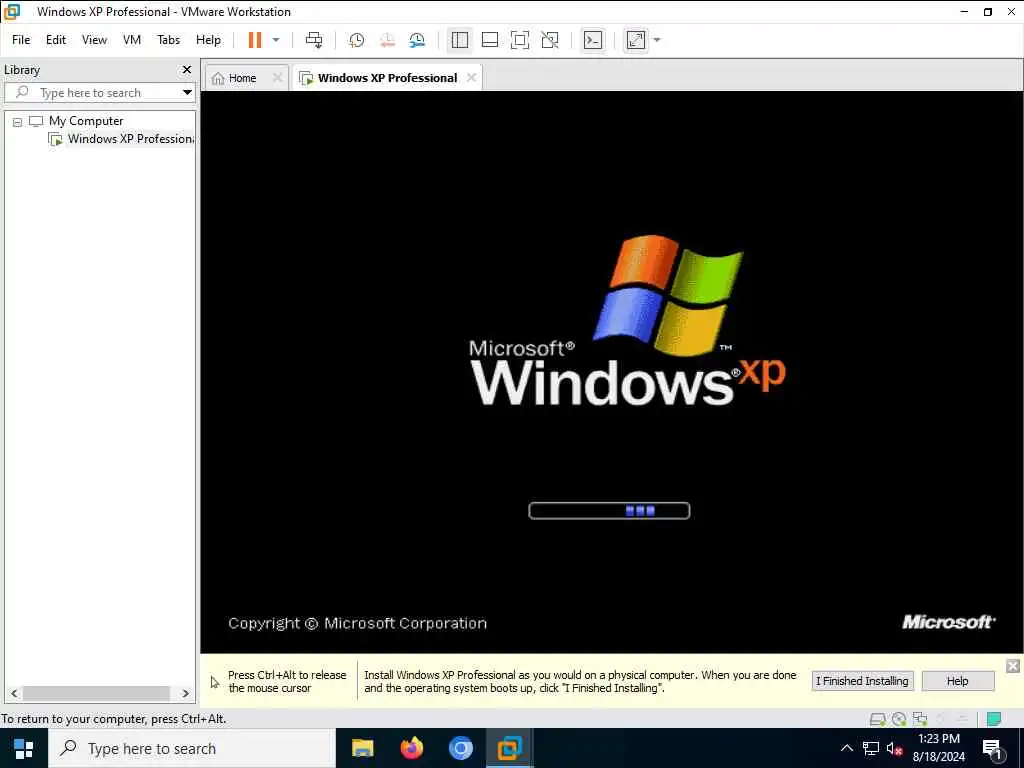The image size is (1024, 768).
Task: Click the Stretch guest display icon
Action: 635,40
